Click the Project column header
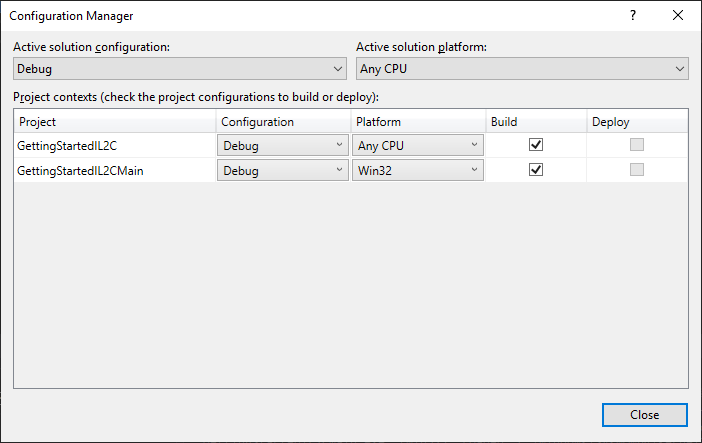 coord(115,122)
